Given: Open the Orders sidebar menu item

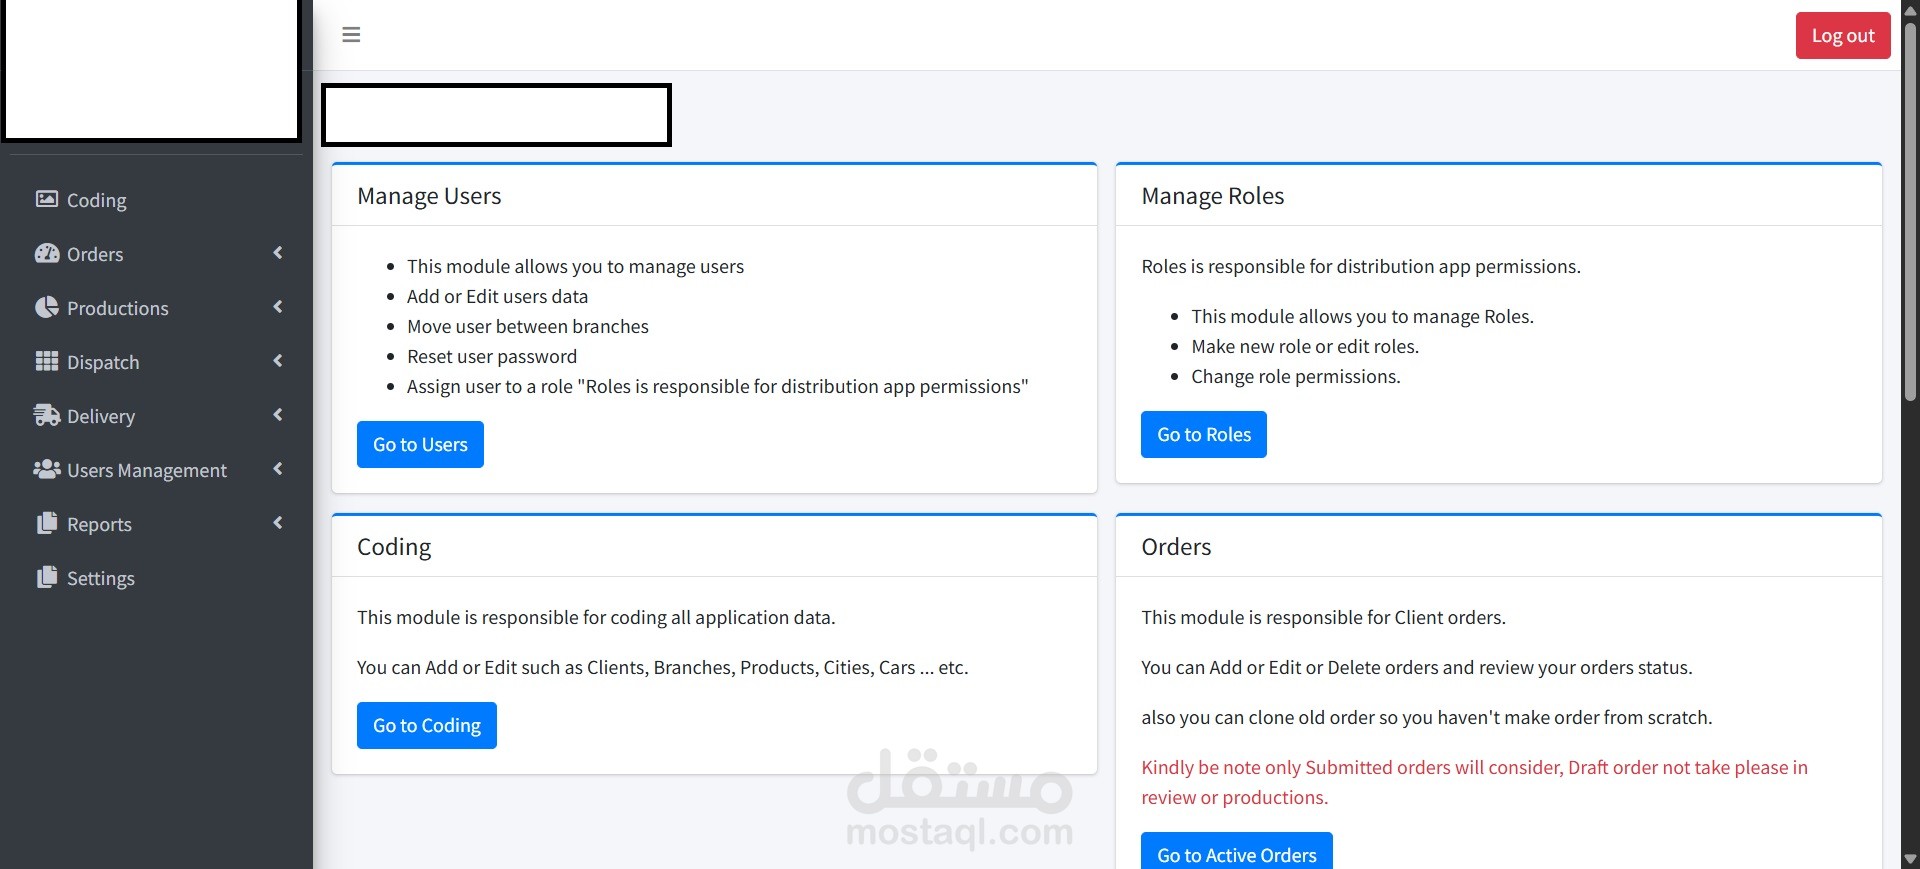Looking at the screenshot, I should 156,254.
